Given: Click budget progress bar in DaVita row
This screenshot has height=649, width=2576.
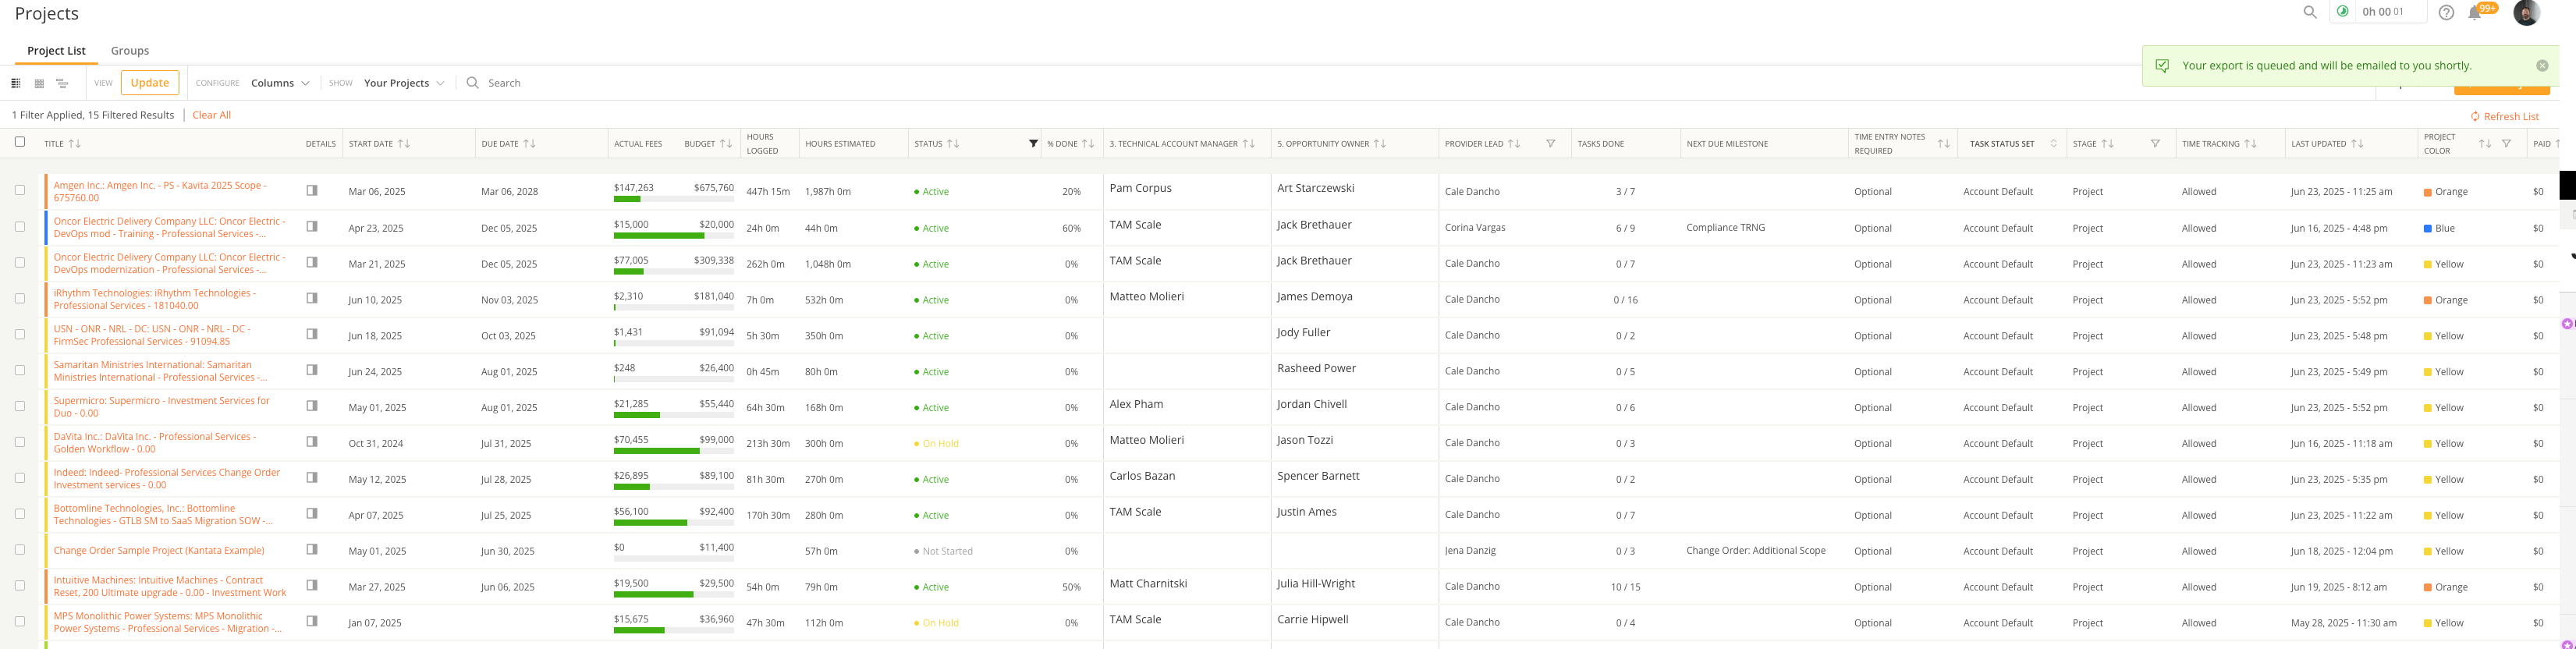Looking at the screenshot, I should (673, 451).
